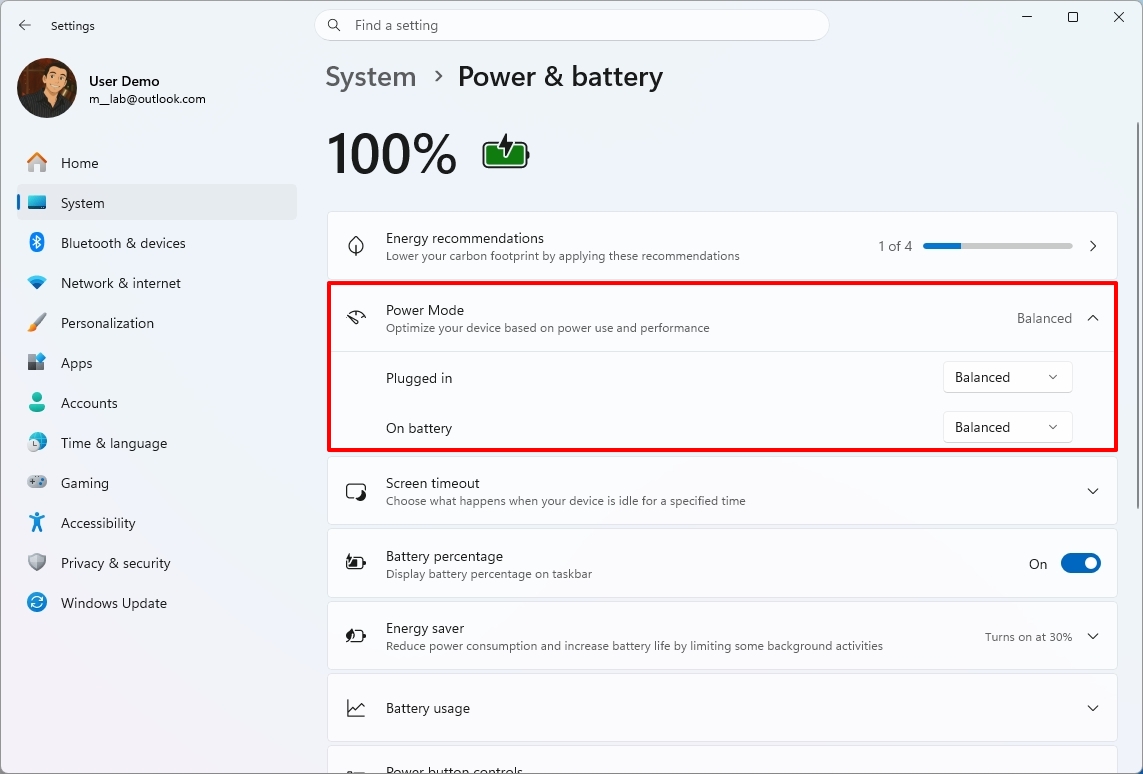
Task: Click the Energy saver icon
Action: pos(356,636)
